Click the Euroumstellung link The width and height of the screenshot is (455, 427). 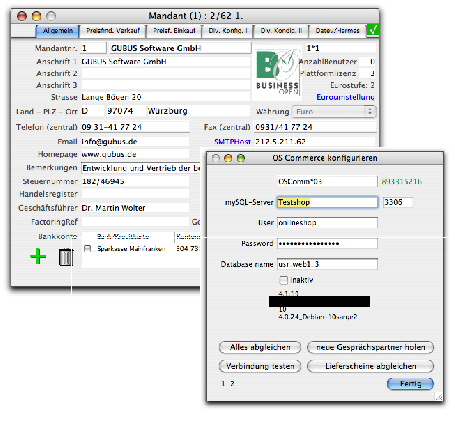(345, 97)
